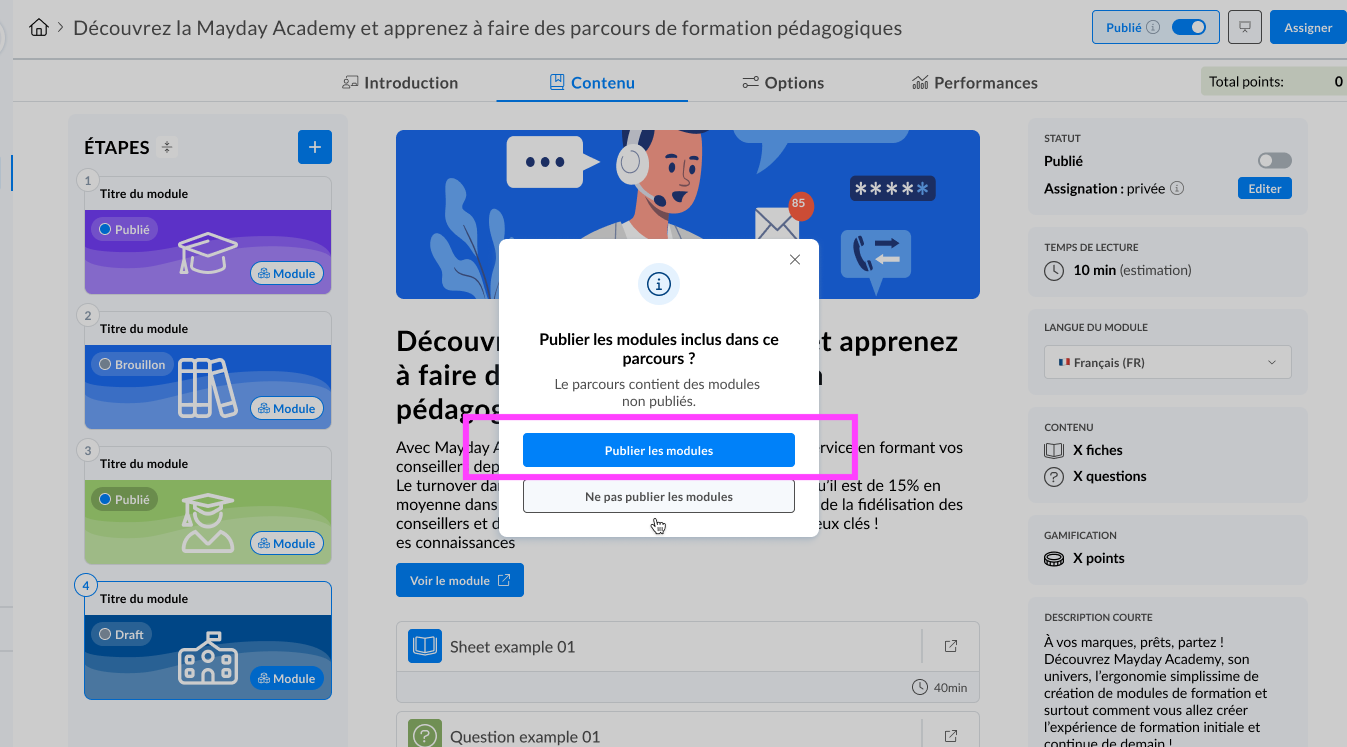Toggle the Publié switch in the top bar

(1188, 28)
